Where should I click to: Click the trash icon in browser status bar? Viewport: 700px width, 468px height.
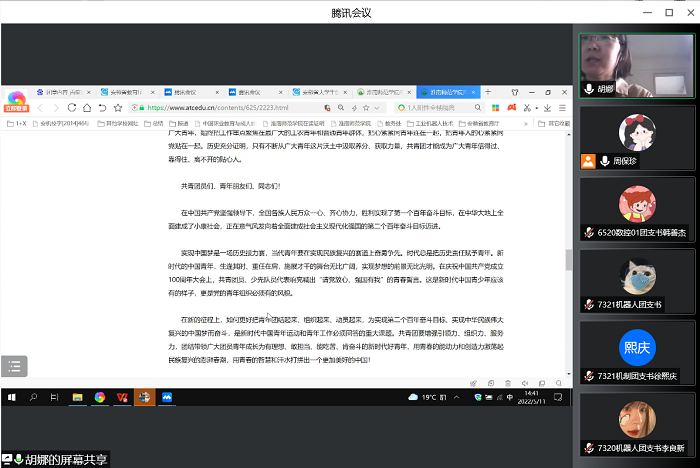(x=508, y=383)
